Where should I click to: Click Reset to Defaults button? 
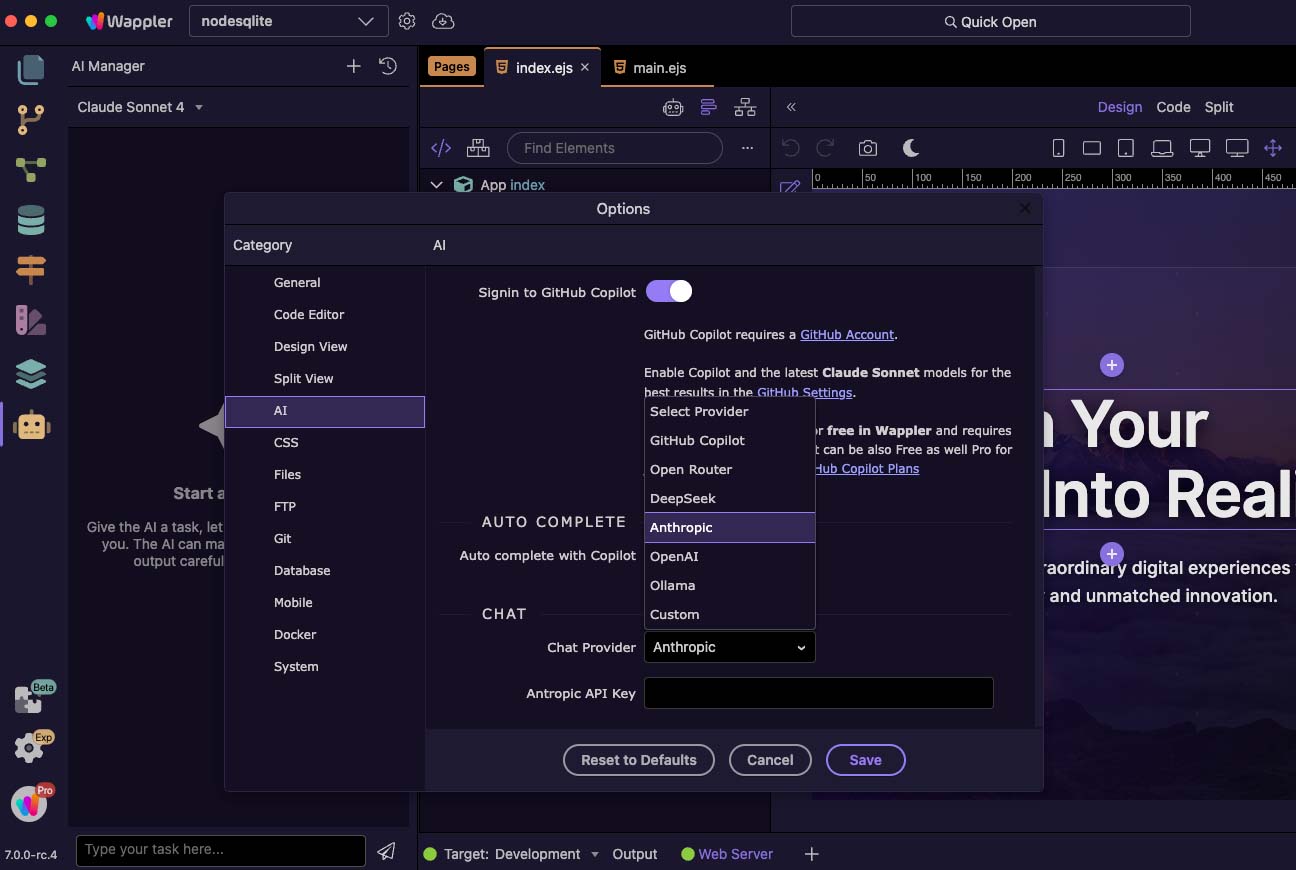click(638, 760)
